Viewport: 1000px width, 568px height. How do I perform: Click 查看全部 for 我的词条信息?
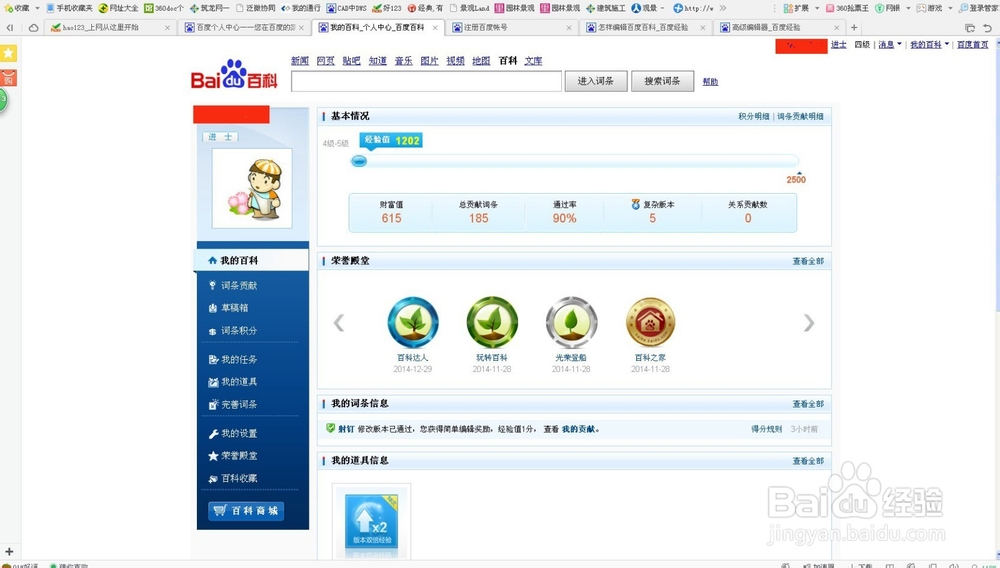pos(808,404)
